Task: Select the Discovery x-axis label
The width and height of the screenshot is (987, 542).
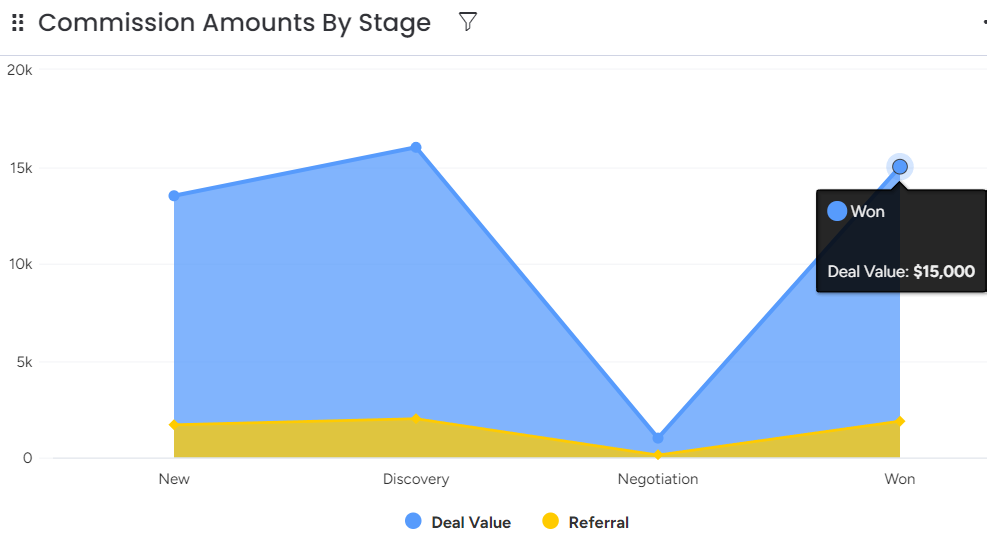Action: click(416, 479)
